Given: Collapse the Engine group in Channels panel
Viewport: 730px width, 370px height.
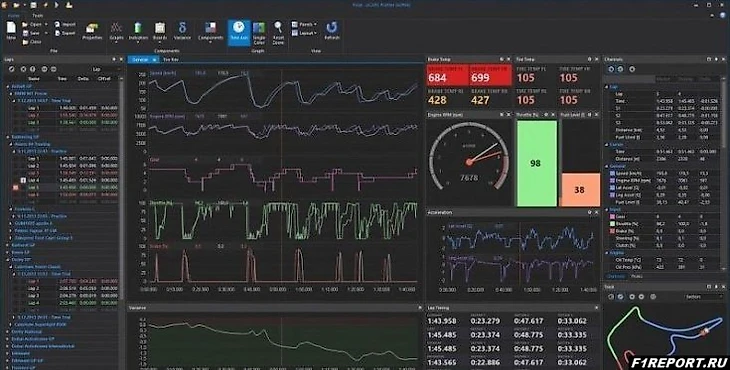Looking at the screenshot, I should (x=607, y=253).
